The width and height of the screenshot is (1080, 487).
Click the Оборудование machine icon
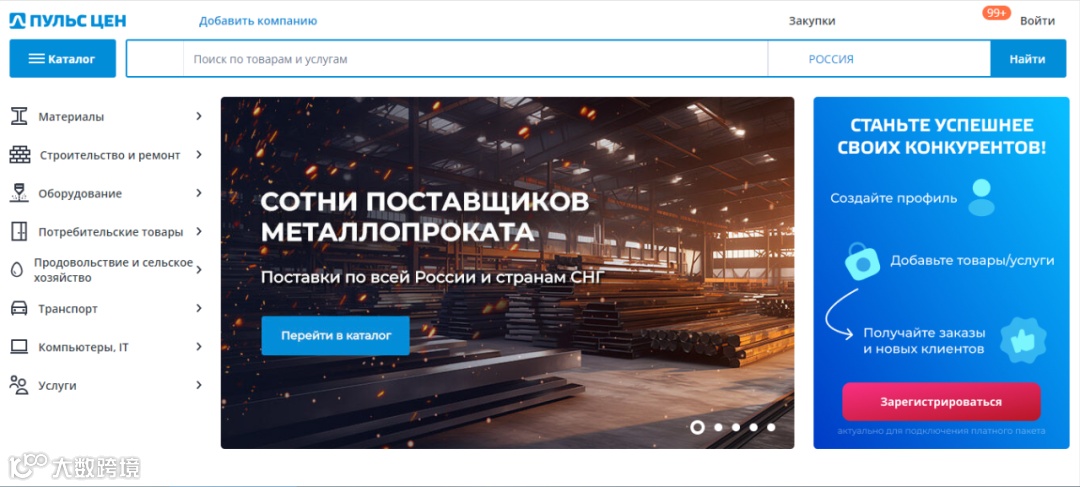tap(19, 193)
